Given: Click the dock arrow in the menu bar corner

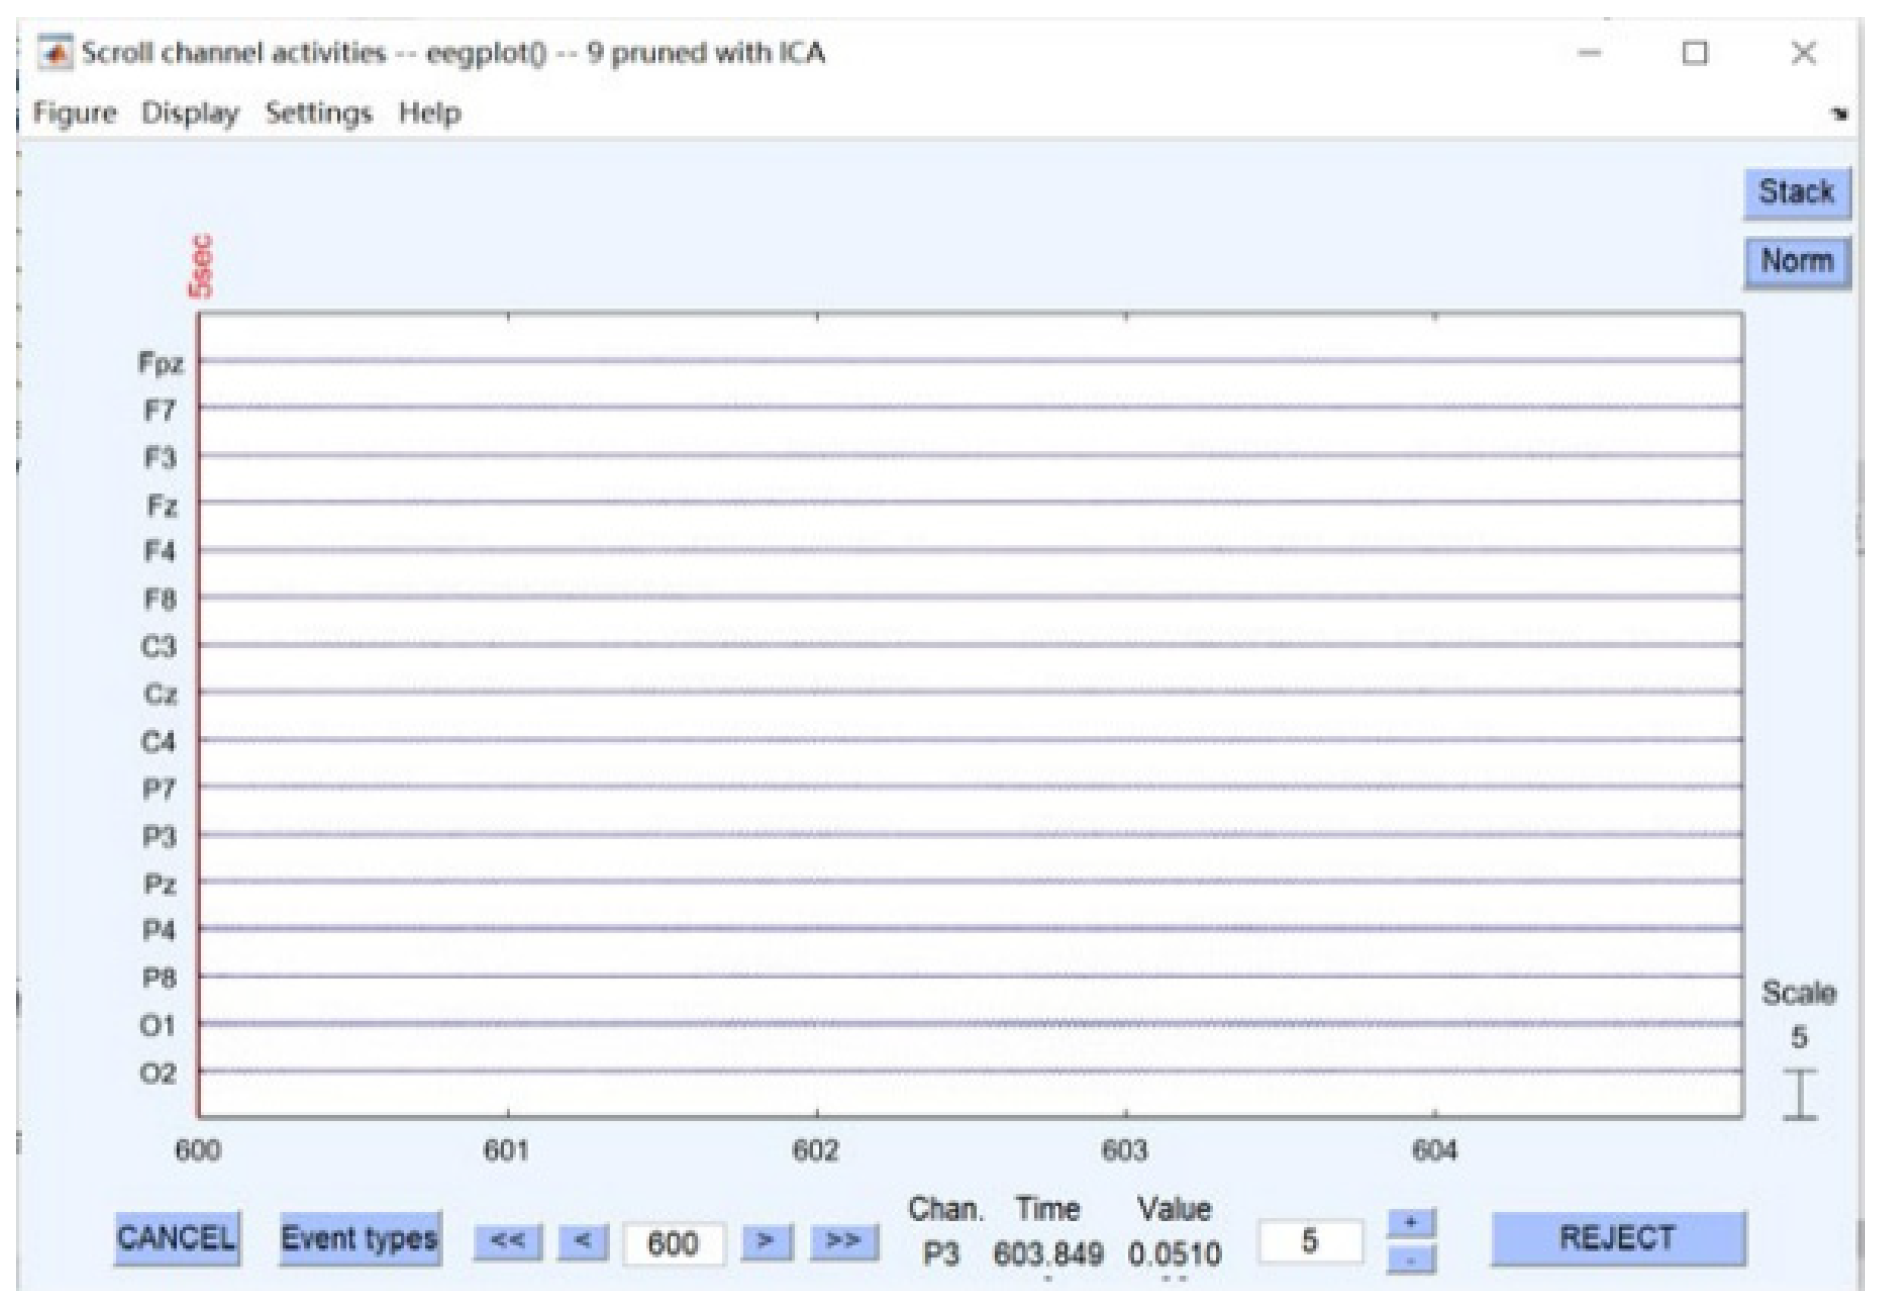Looking at the screenshot, I should point(1838,114).
